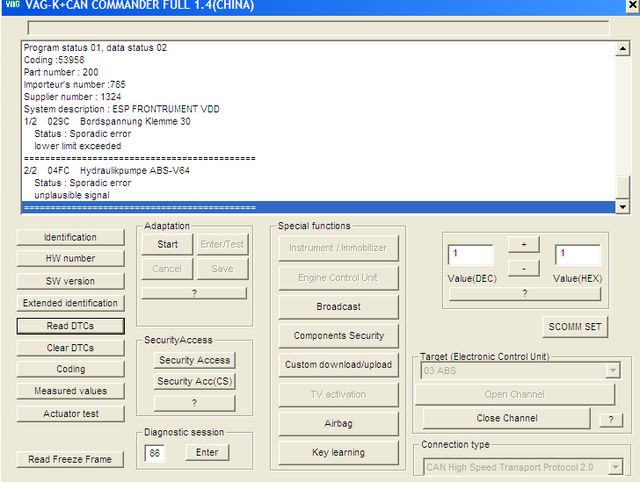Expand the Connection type dropdown
The width and height of the screenshot is (640, 482).
pos(616,467)
